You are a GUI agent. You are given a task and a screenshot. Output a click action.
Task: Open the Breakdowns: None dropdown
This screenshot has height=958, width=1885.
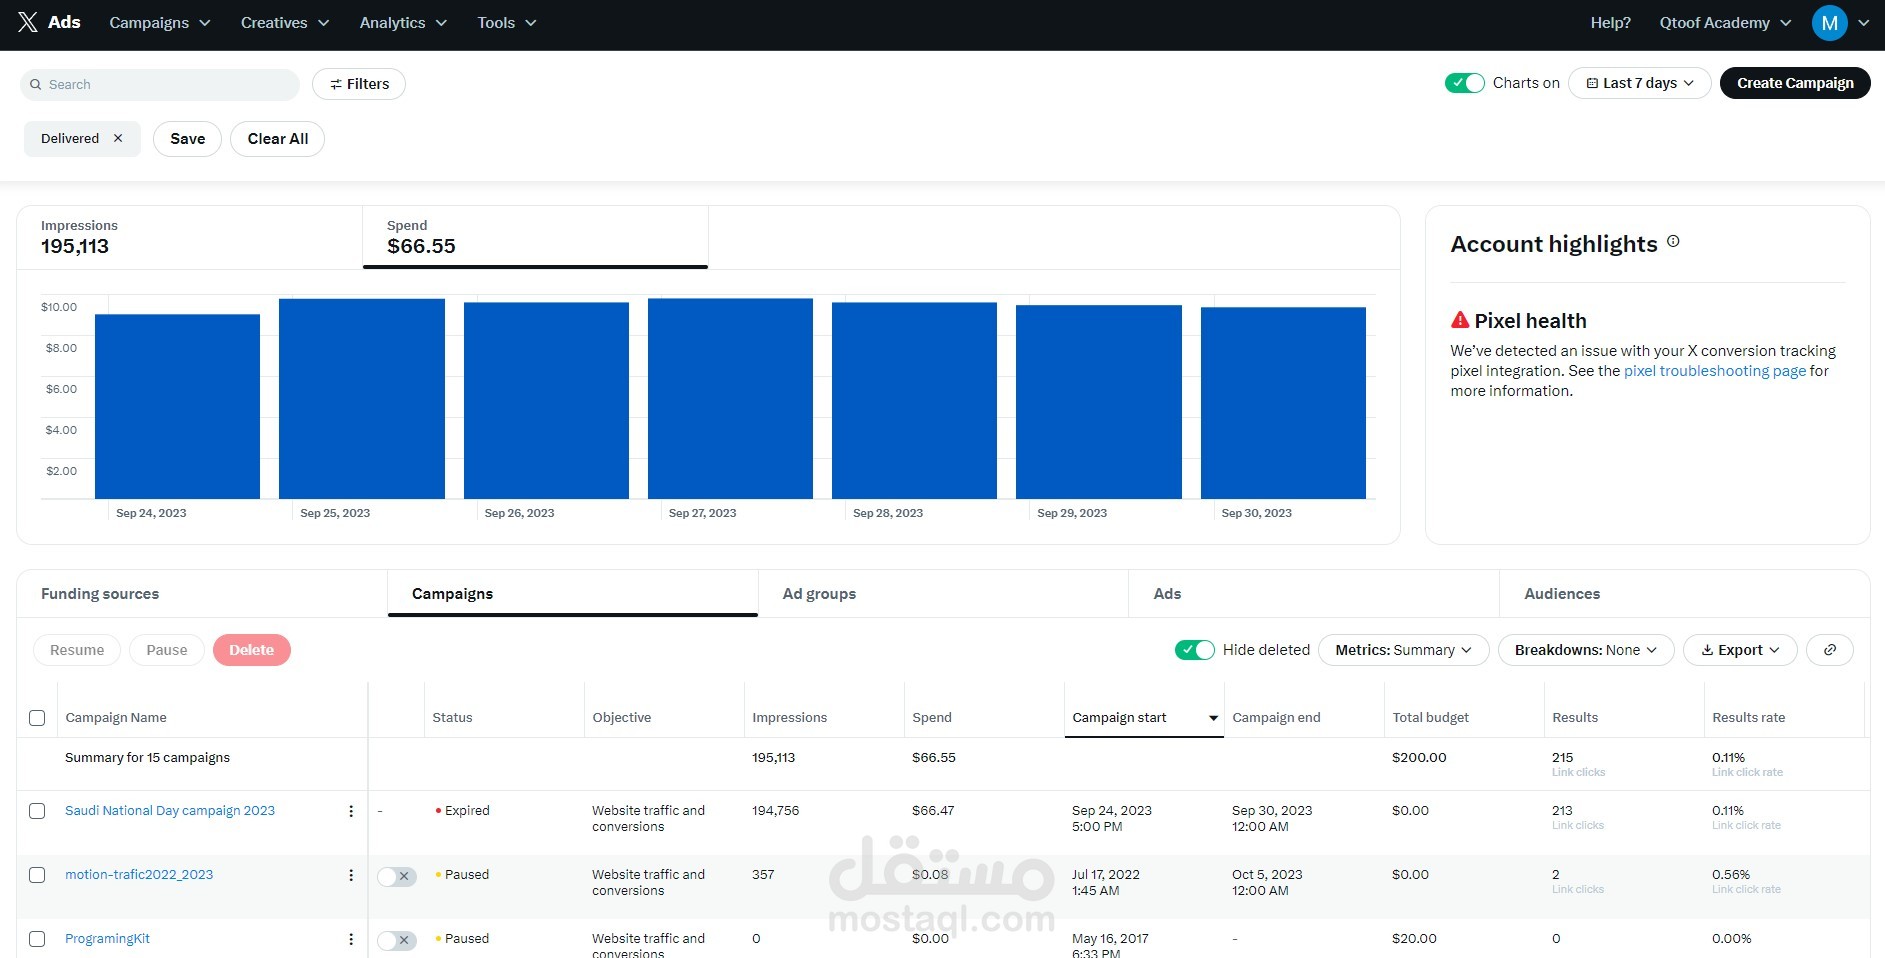pyautogui.click(x=1585, y=650)
